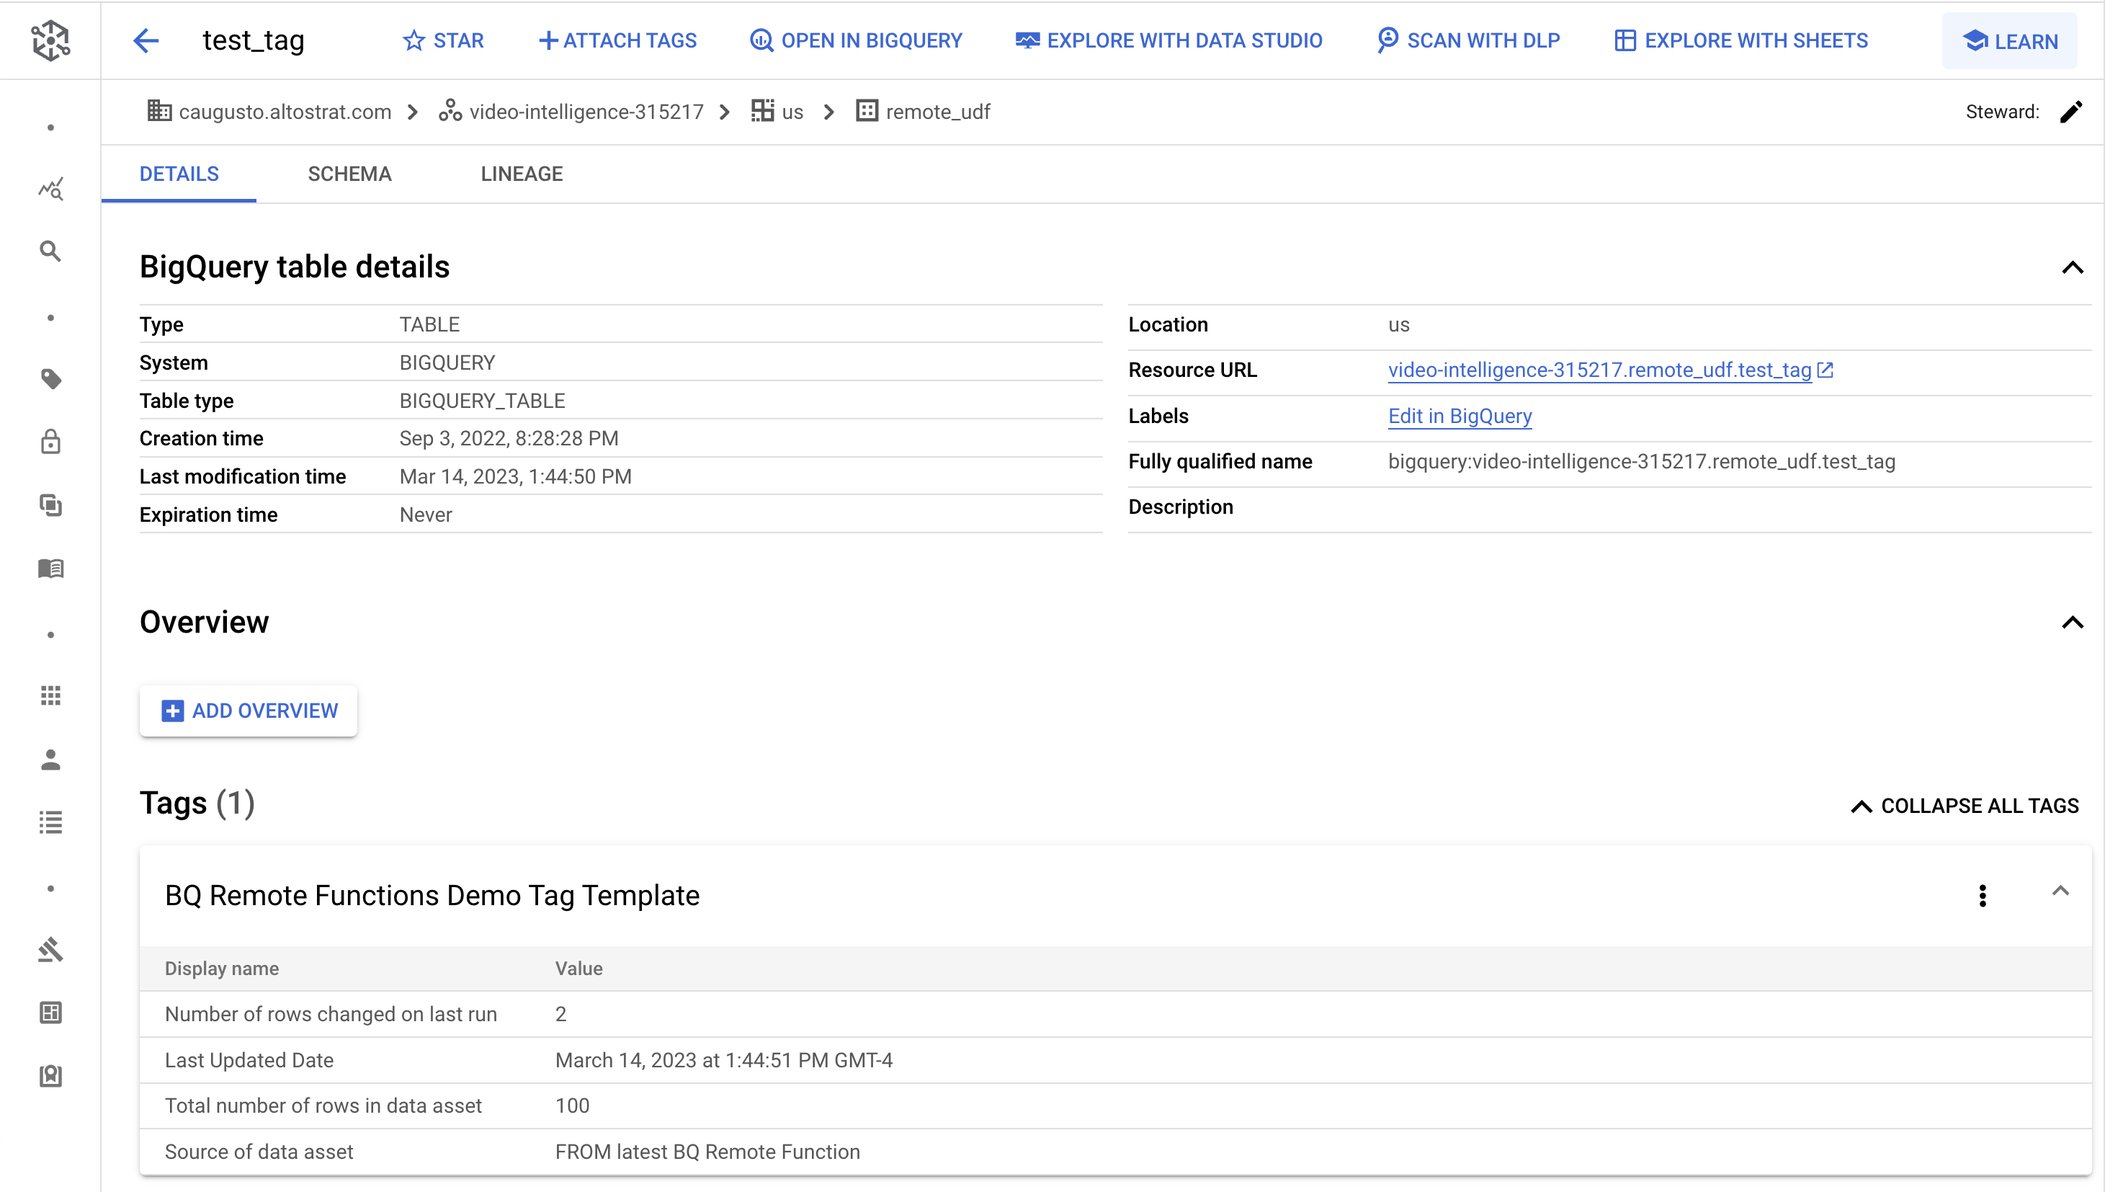Open the video-intelligence-315217.remote_udf.test_tag resource link
This screenshot has height=1192, width=2105.
(x=1599, y=370)
